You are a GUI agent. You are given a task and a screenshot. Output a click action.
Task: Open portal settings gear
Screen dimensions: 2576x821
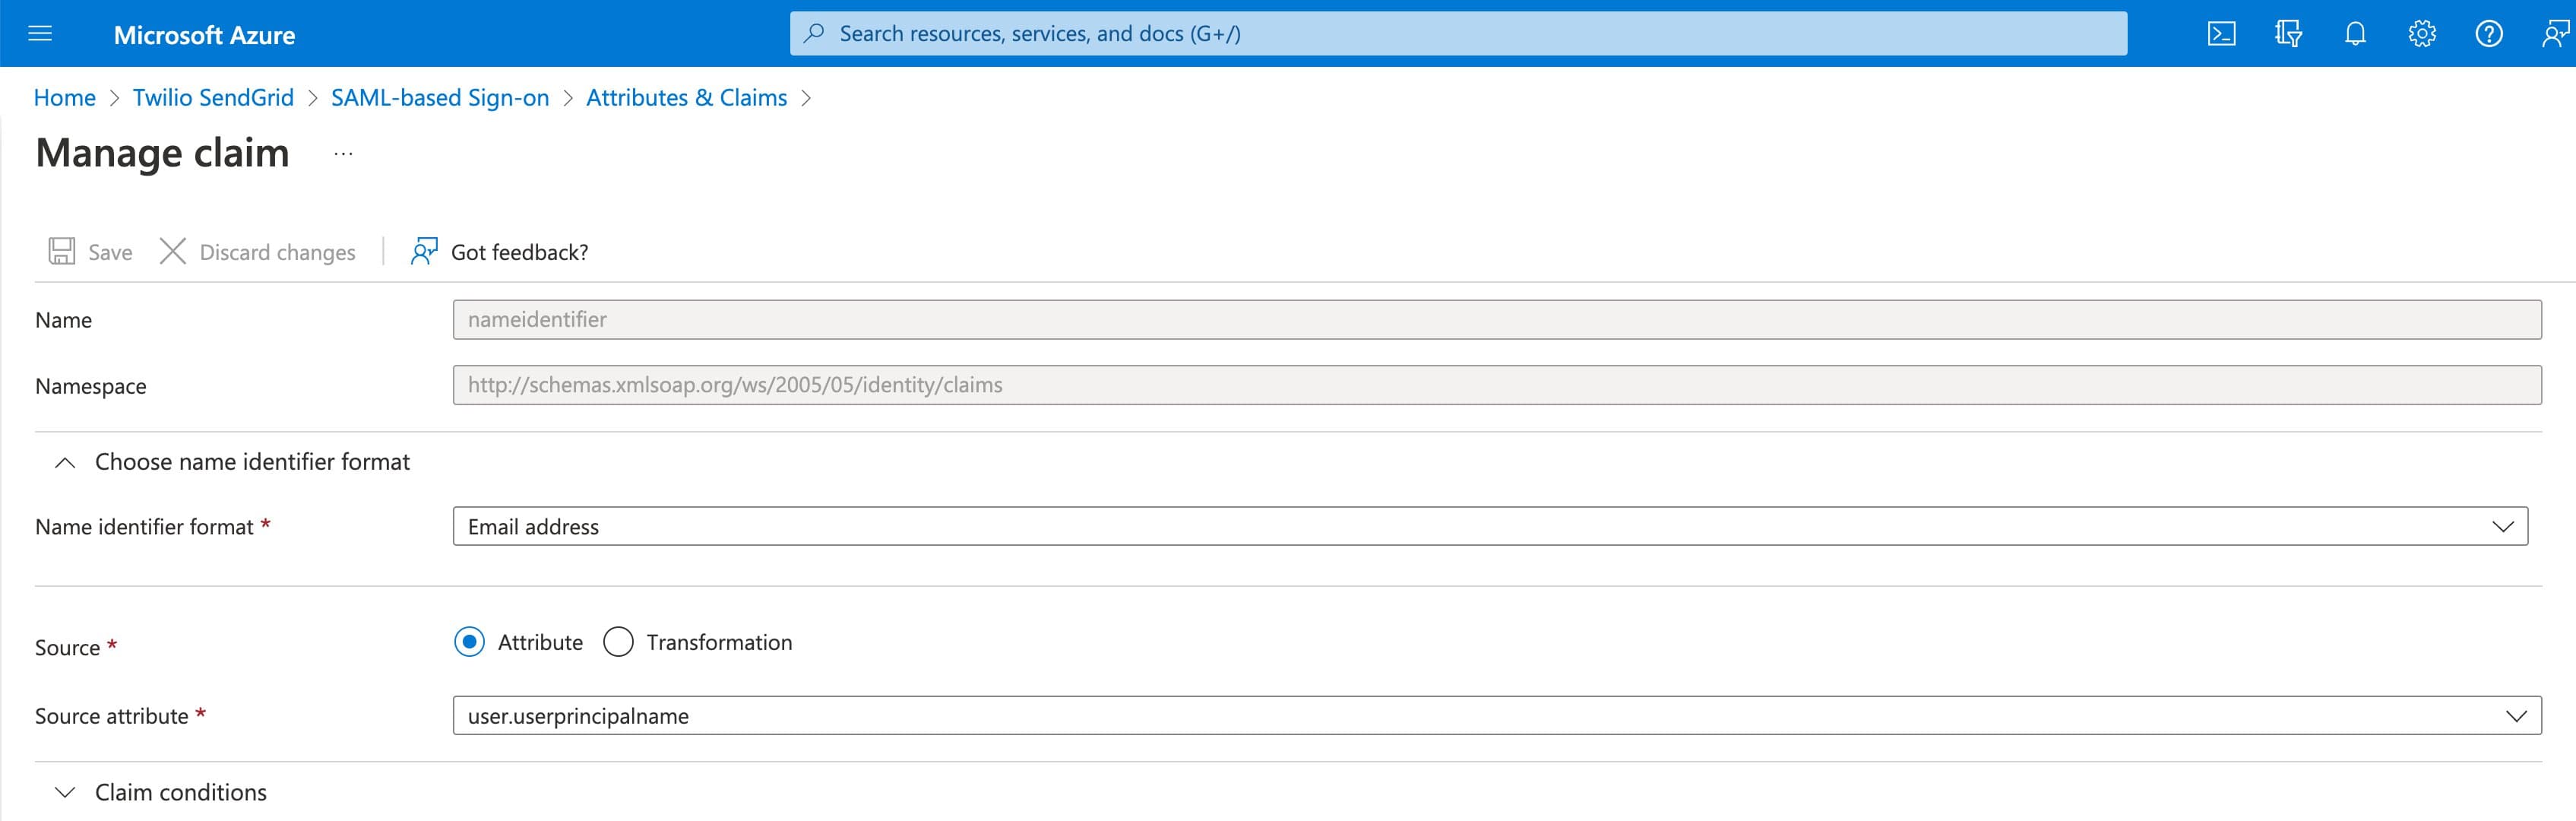coord(2422,33)
